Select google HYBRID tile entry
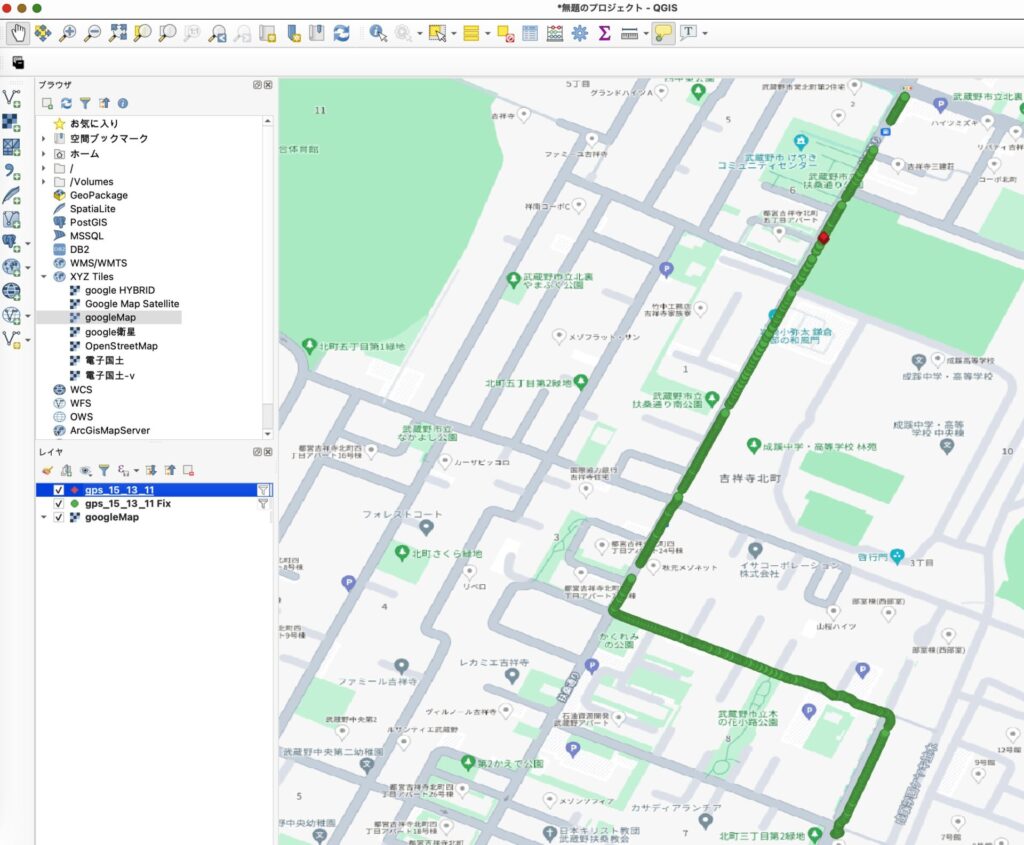This screenshot has height=845, width=1024. [x=120, y=291]
